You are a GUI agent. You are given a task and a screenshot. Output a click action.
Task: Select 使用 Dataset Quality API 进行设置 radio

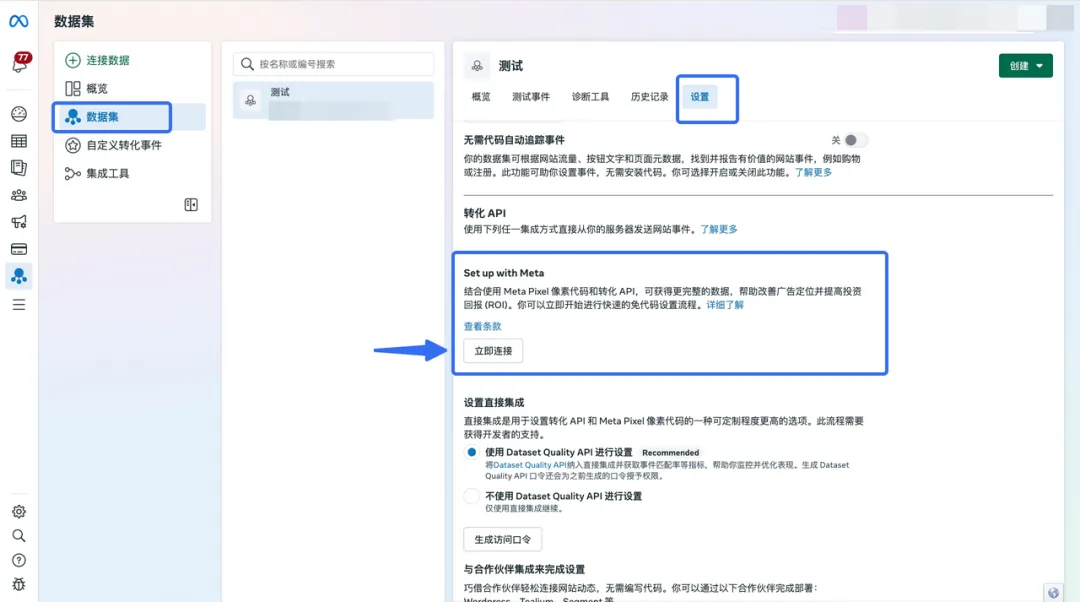471,453
